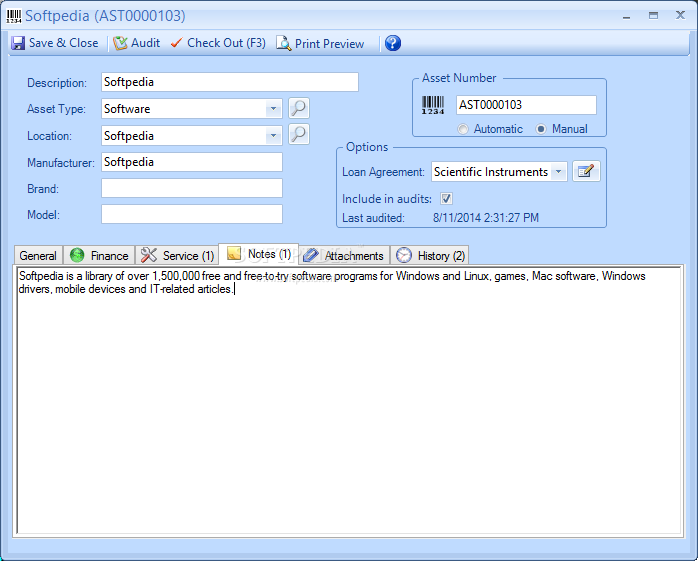Click the Save & Close floppy disk icon
The image size is (698, 561).
tap(18, 43)
